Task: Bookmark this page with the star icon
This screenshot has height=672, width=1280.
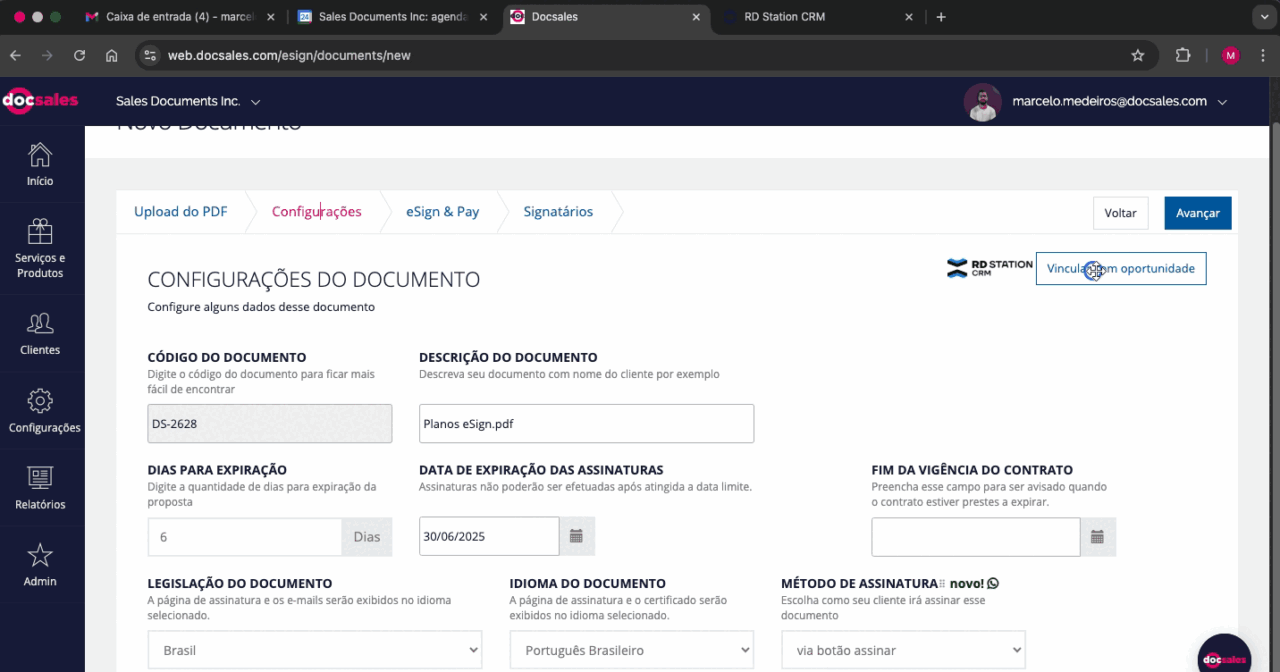Action: tap(1137, 55)
